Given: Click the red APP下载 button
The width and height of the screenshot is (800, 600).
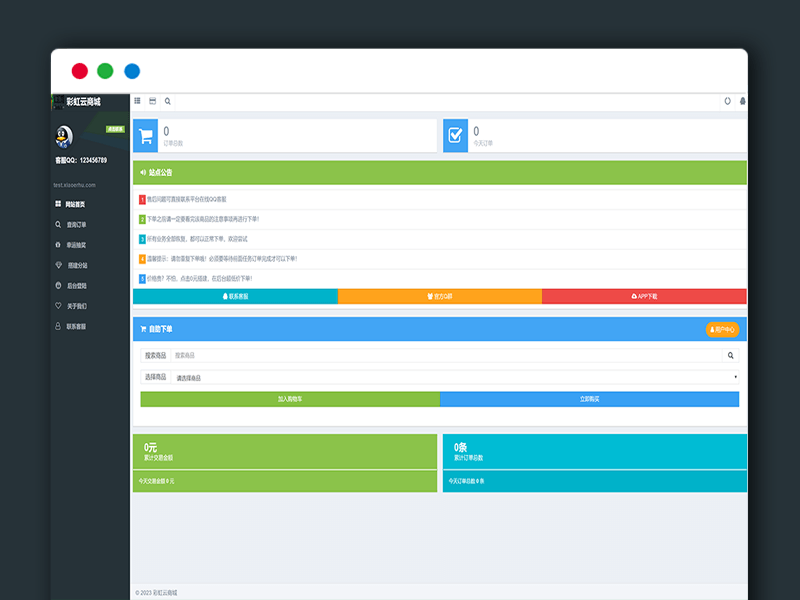Looking at the screenshot, I should pos(644,296).
